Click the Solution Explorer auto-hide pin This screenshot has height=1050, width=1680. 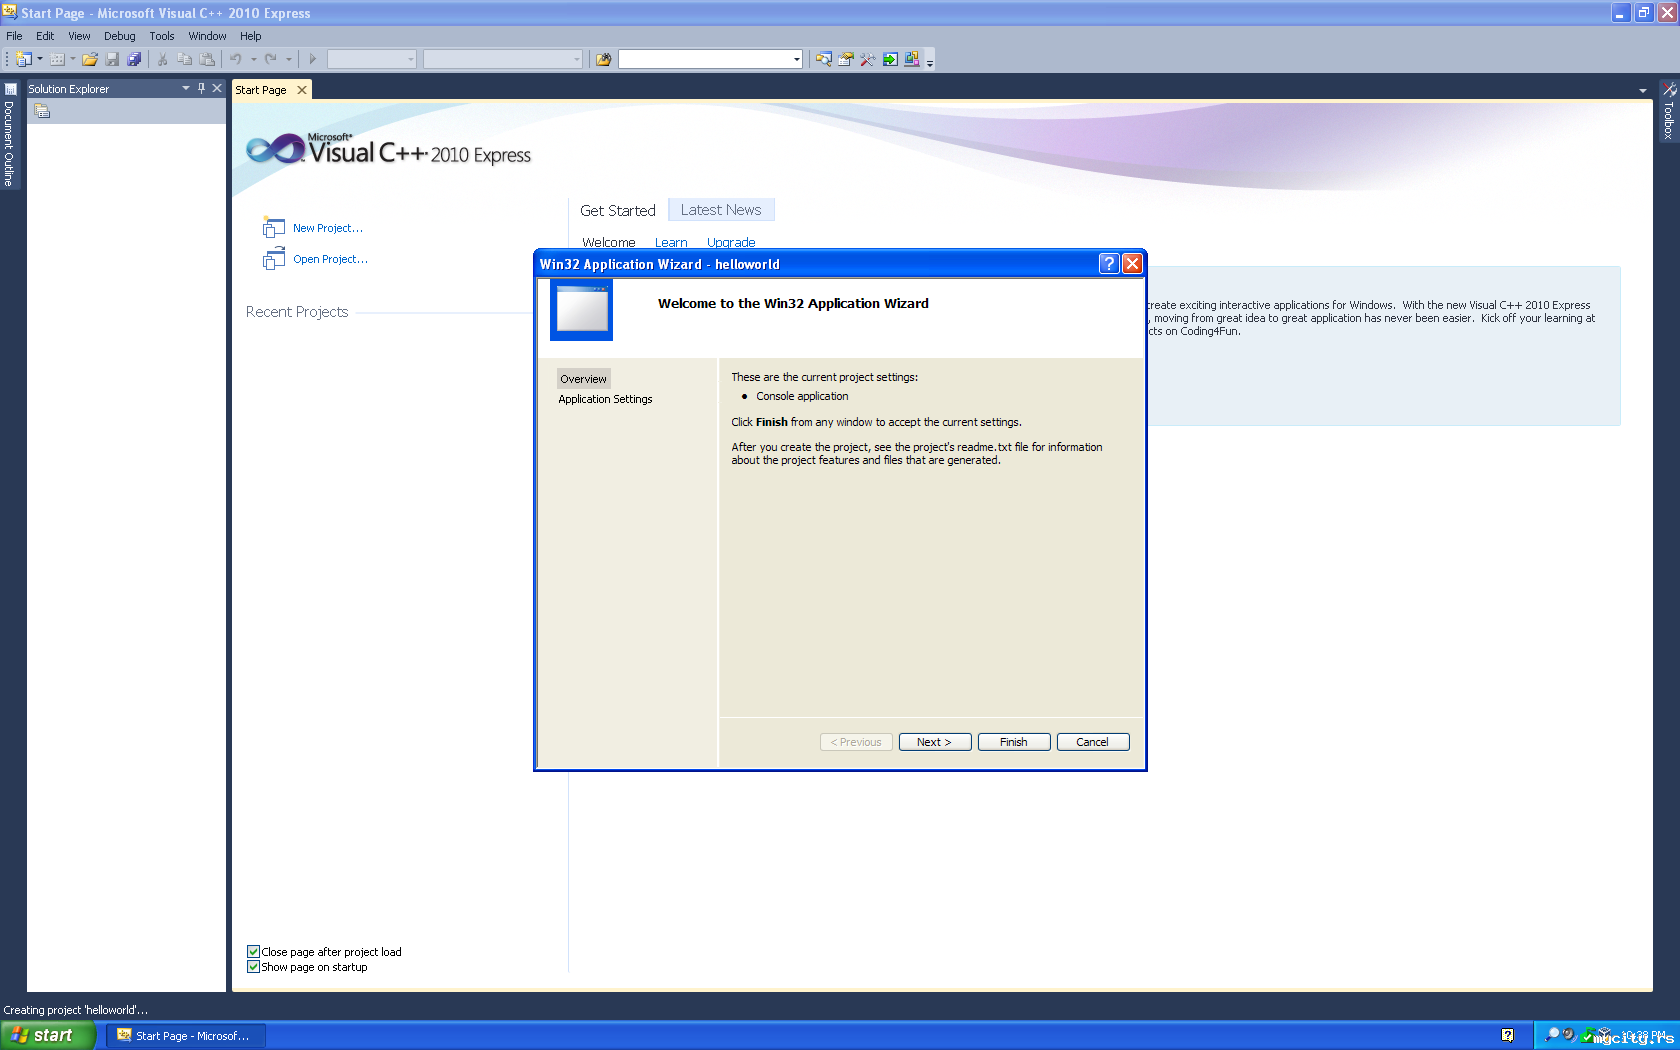pos(201,88)
